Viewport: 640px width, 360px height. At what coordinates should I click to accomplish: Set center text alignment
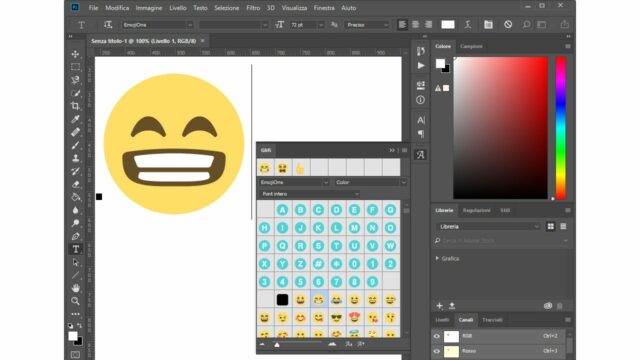coord(416,25)
